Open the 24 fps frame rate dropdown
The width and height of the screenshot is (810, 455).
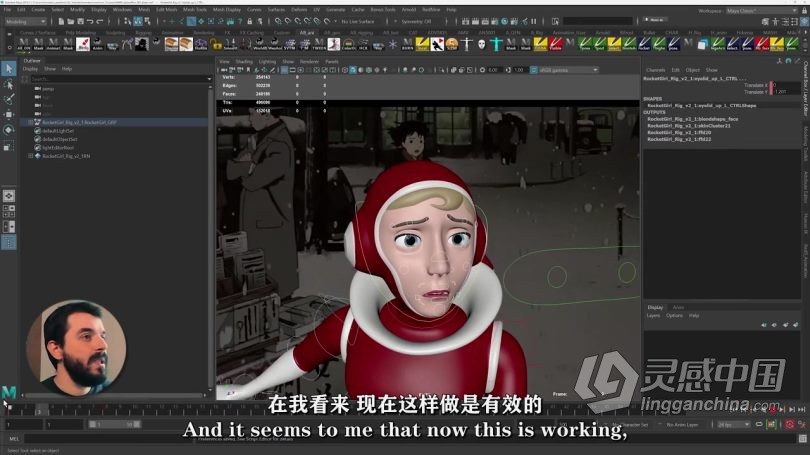point(734,425)
